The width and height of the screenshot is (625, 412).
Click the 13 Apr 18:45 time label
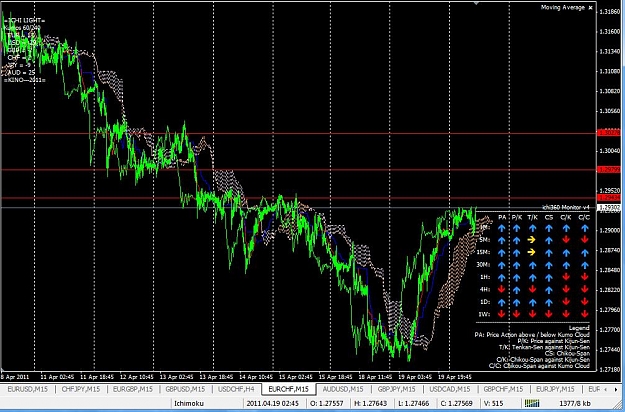[x=216, y=377]
